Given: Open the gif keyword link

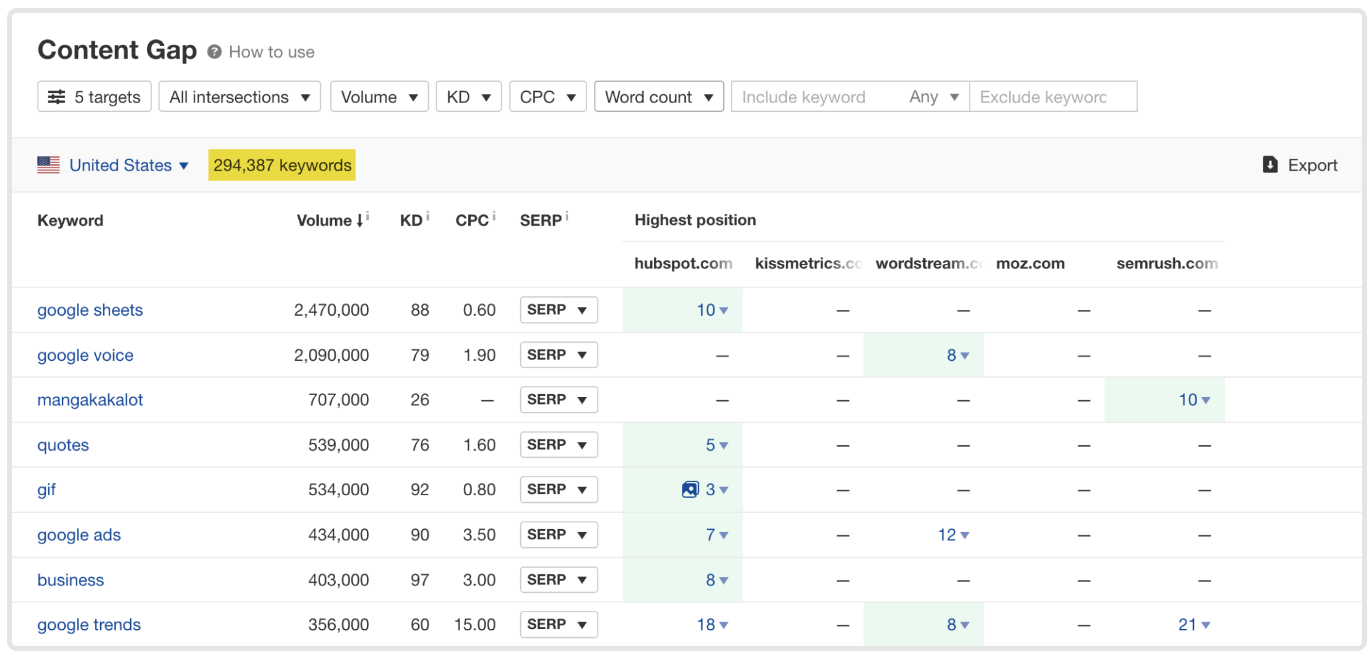Looking at the screenshot, I should click(x=47, y=490).
